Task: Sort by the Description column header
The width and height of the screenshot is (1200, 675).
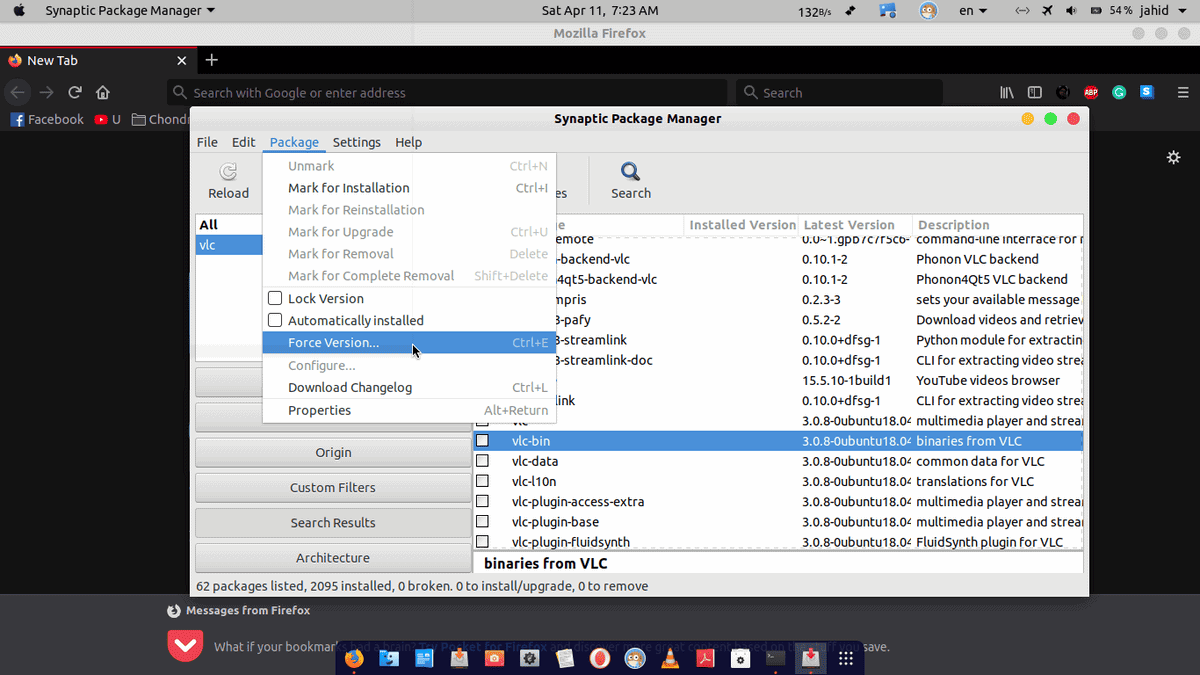Action: [998, 225]
